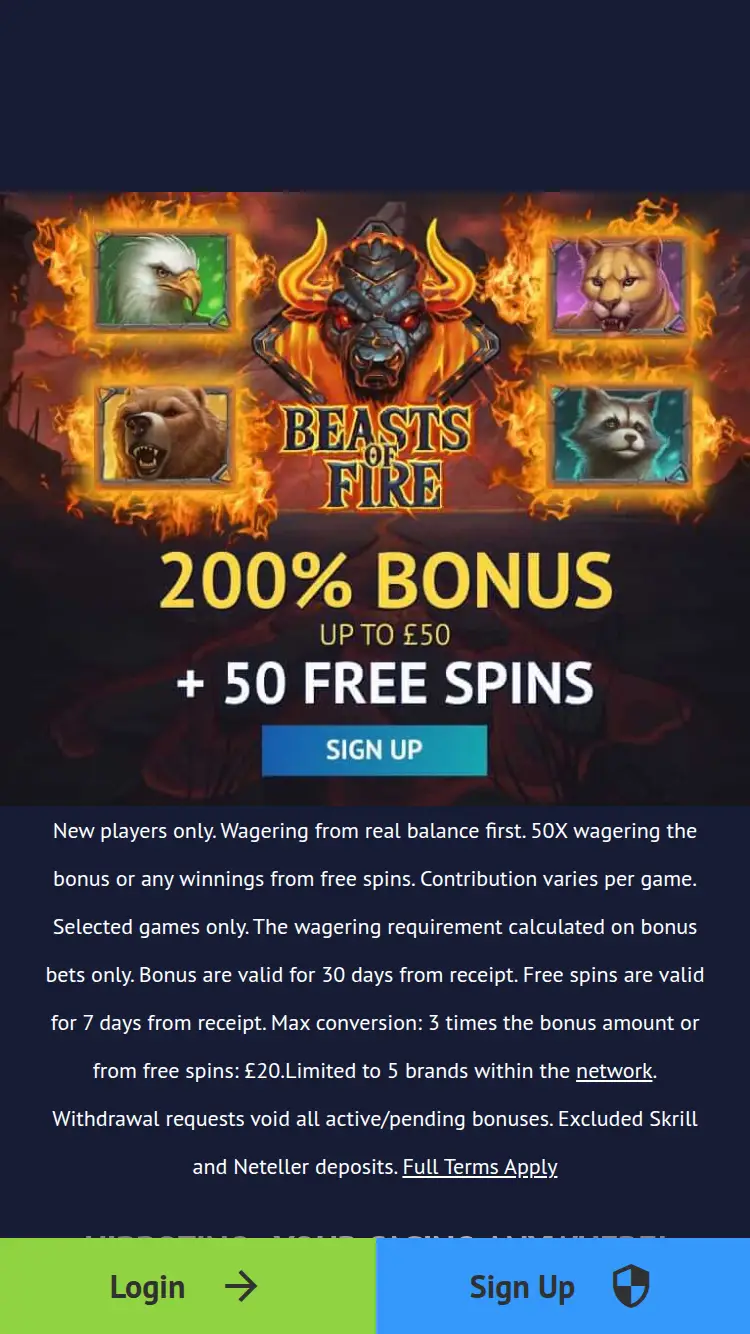Click the horned fire bull emblem
The width and height of the screenshot is (750, 1334).
(x=376, y=310)
